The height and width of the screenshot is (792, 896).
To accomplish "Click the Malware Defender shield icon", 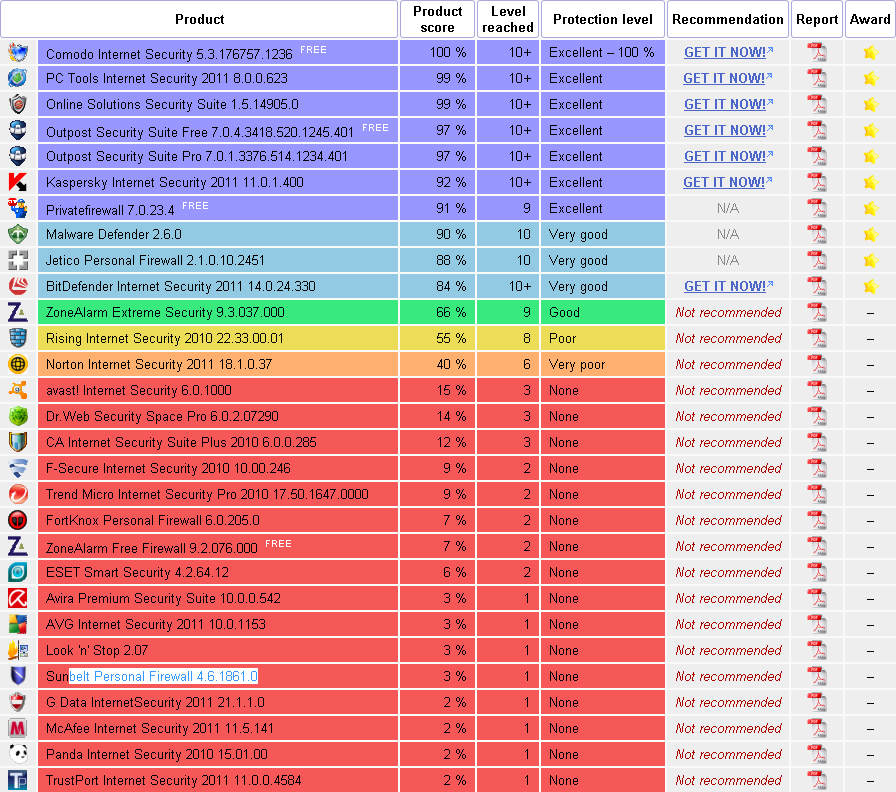I will tap(18, 234).
